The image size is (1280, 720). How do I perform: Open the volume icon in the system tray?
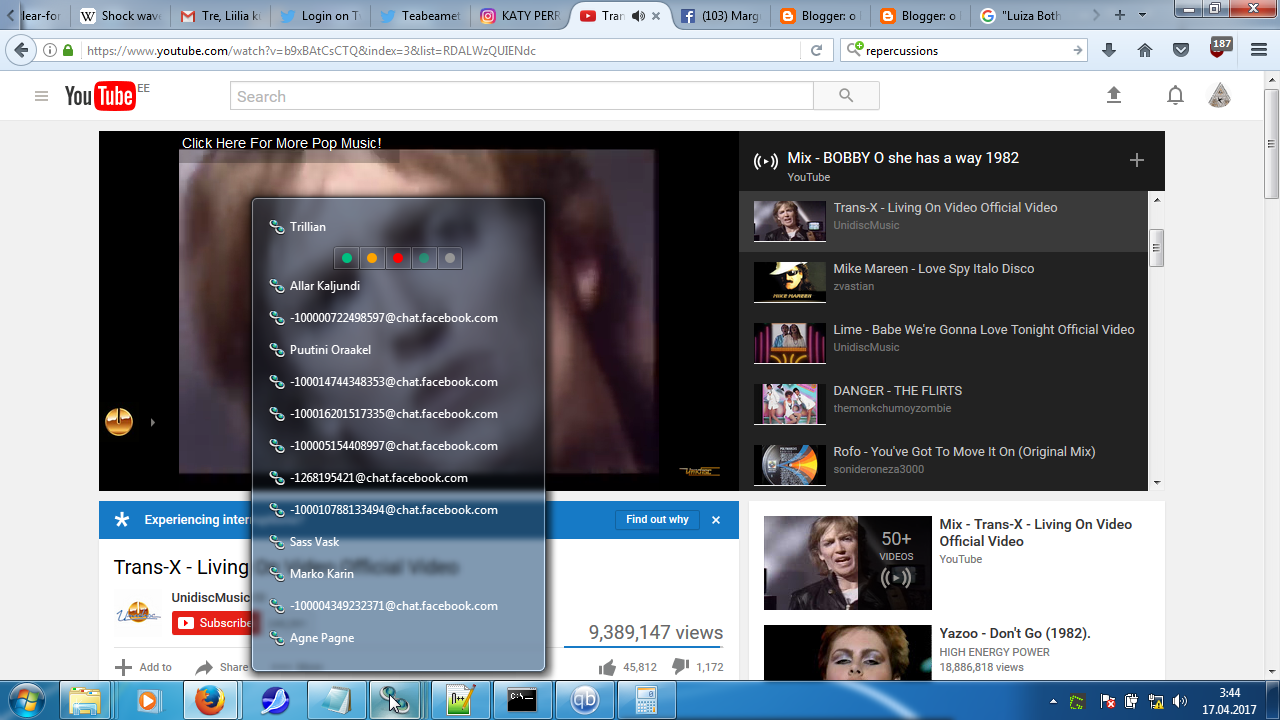1180,701
